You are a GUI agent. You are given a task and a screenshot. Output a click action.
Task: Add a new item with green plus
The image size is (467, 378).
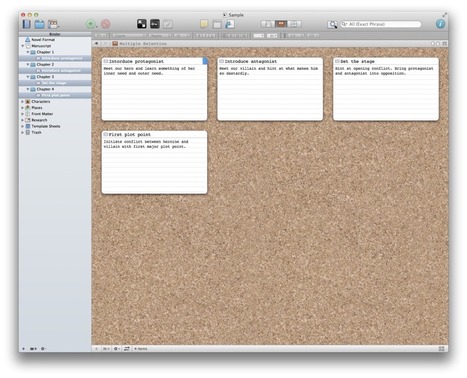tap(90, 24)
